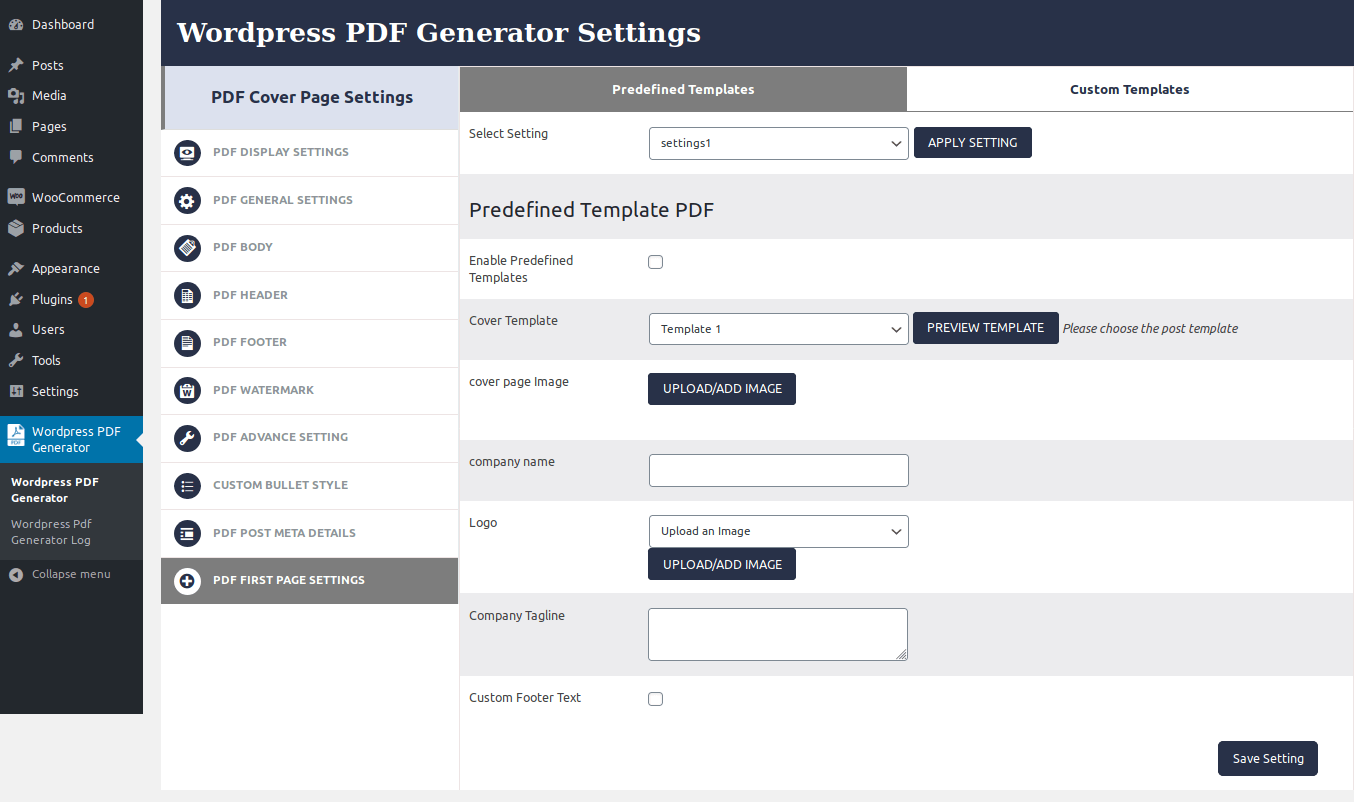Open the PDF Header section

pos(310,295)
